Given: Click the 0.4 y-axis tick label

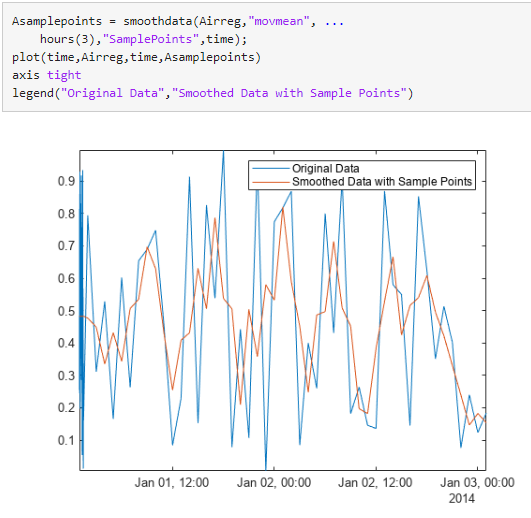Looking at the screenshot, I should click(x=66, y=343).
